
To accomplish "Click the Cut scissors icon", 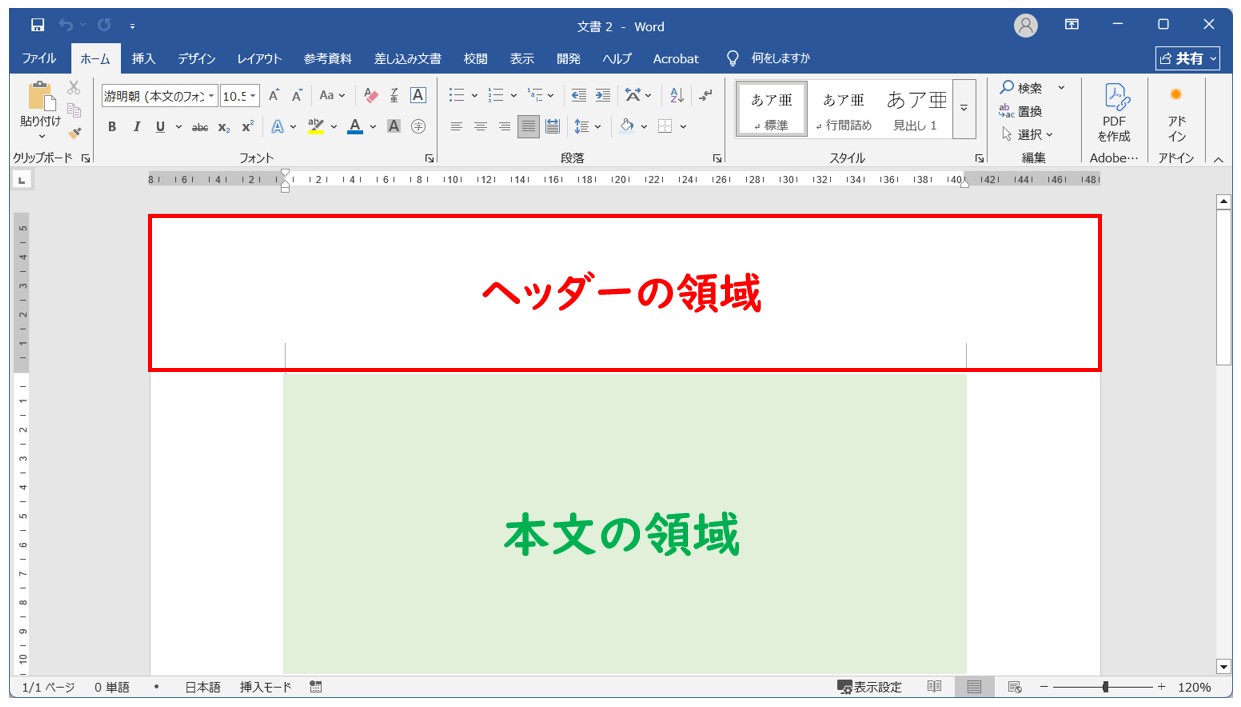I will click(73, 88).
